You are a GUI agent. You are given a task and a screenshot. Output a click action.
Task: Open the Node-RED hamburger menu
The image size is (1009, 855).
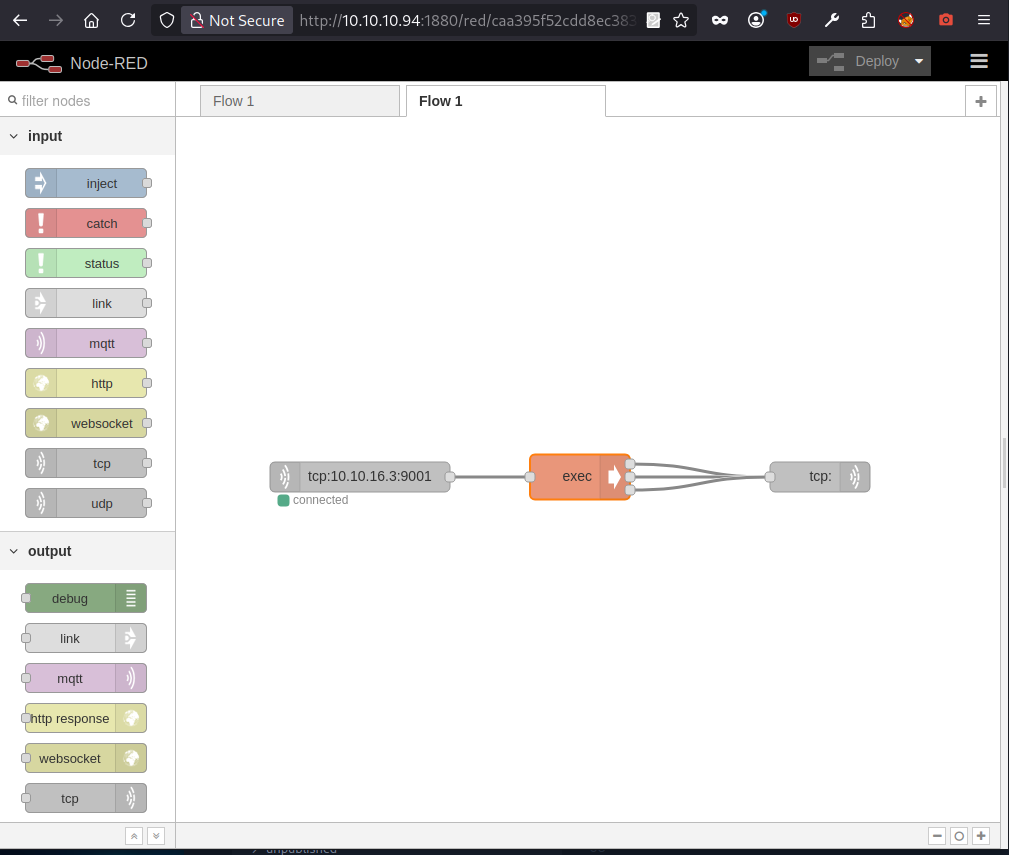[979, 61]
